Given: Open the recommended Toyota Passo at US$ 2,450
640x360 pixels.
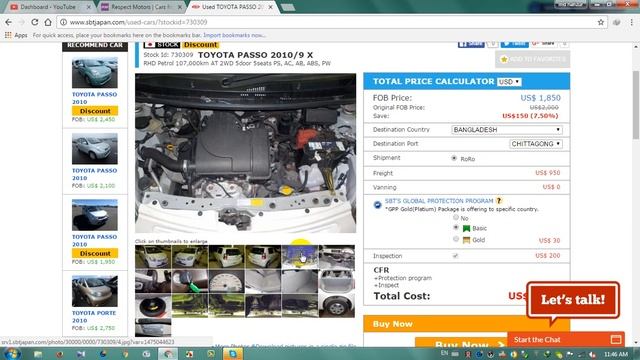Looking at the screenshot, I should (94, 98).
